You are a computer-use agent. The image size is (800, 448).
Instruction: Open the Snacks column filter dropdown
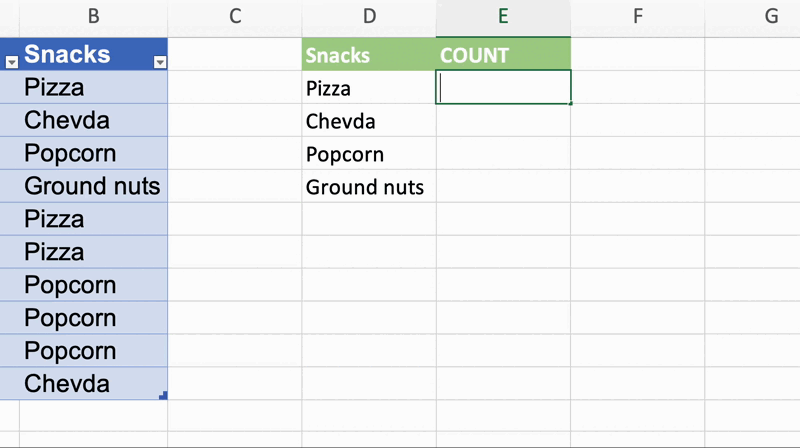[159, 62]
